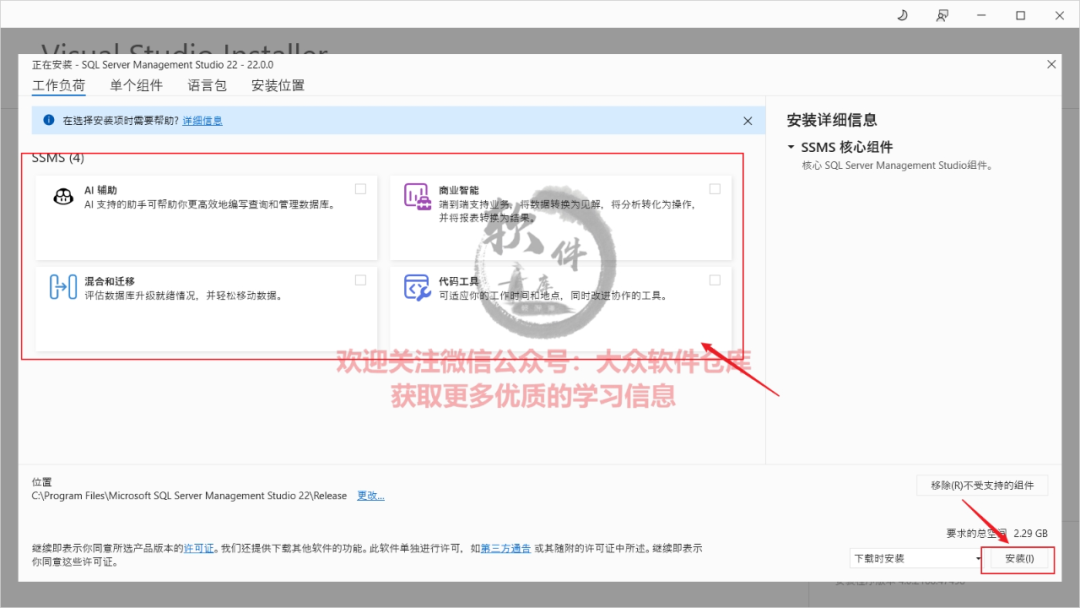Click the 商业智能 chart icon
This screenshot has width=1080, height=608.
[x=417, y=197]
